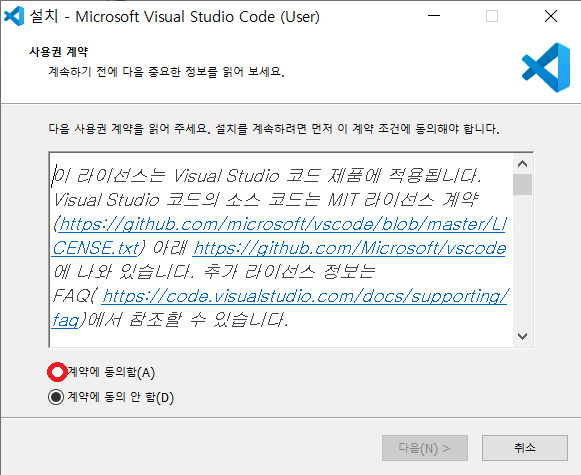Close the setup window with X
The width and height of the screenshot is (581, 475).
(x=551, y=16)
